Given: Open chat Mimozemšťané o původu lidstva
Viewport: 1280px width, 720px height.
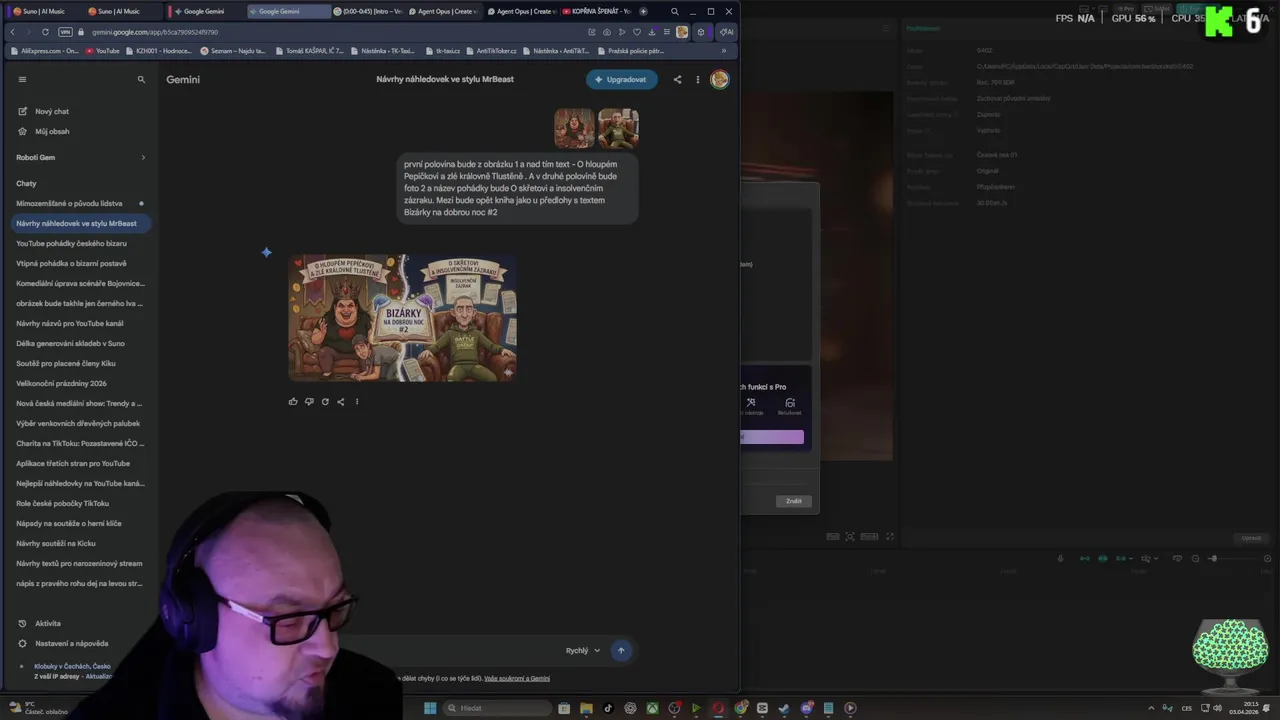Looking at the screenshot, I should coord(70,203).
